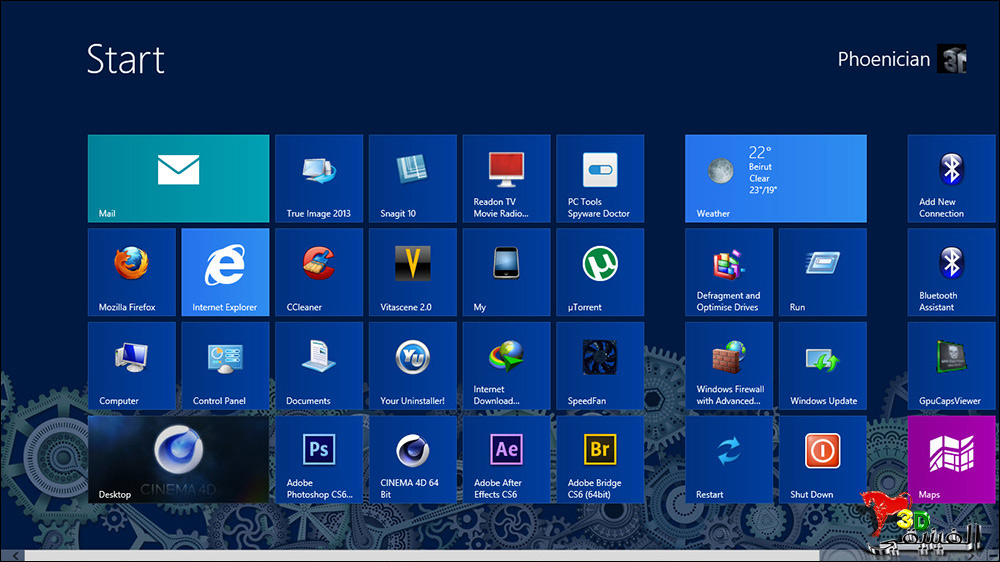Launch SpeedFan
1000x562 pixels.
[x=600, y=366]
